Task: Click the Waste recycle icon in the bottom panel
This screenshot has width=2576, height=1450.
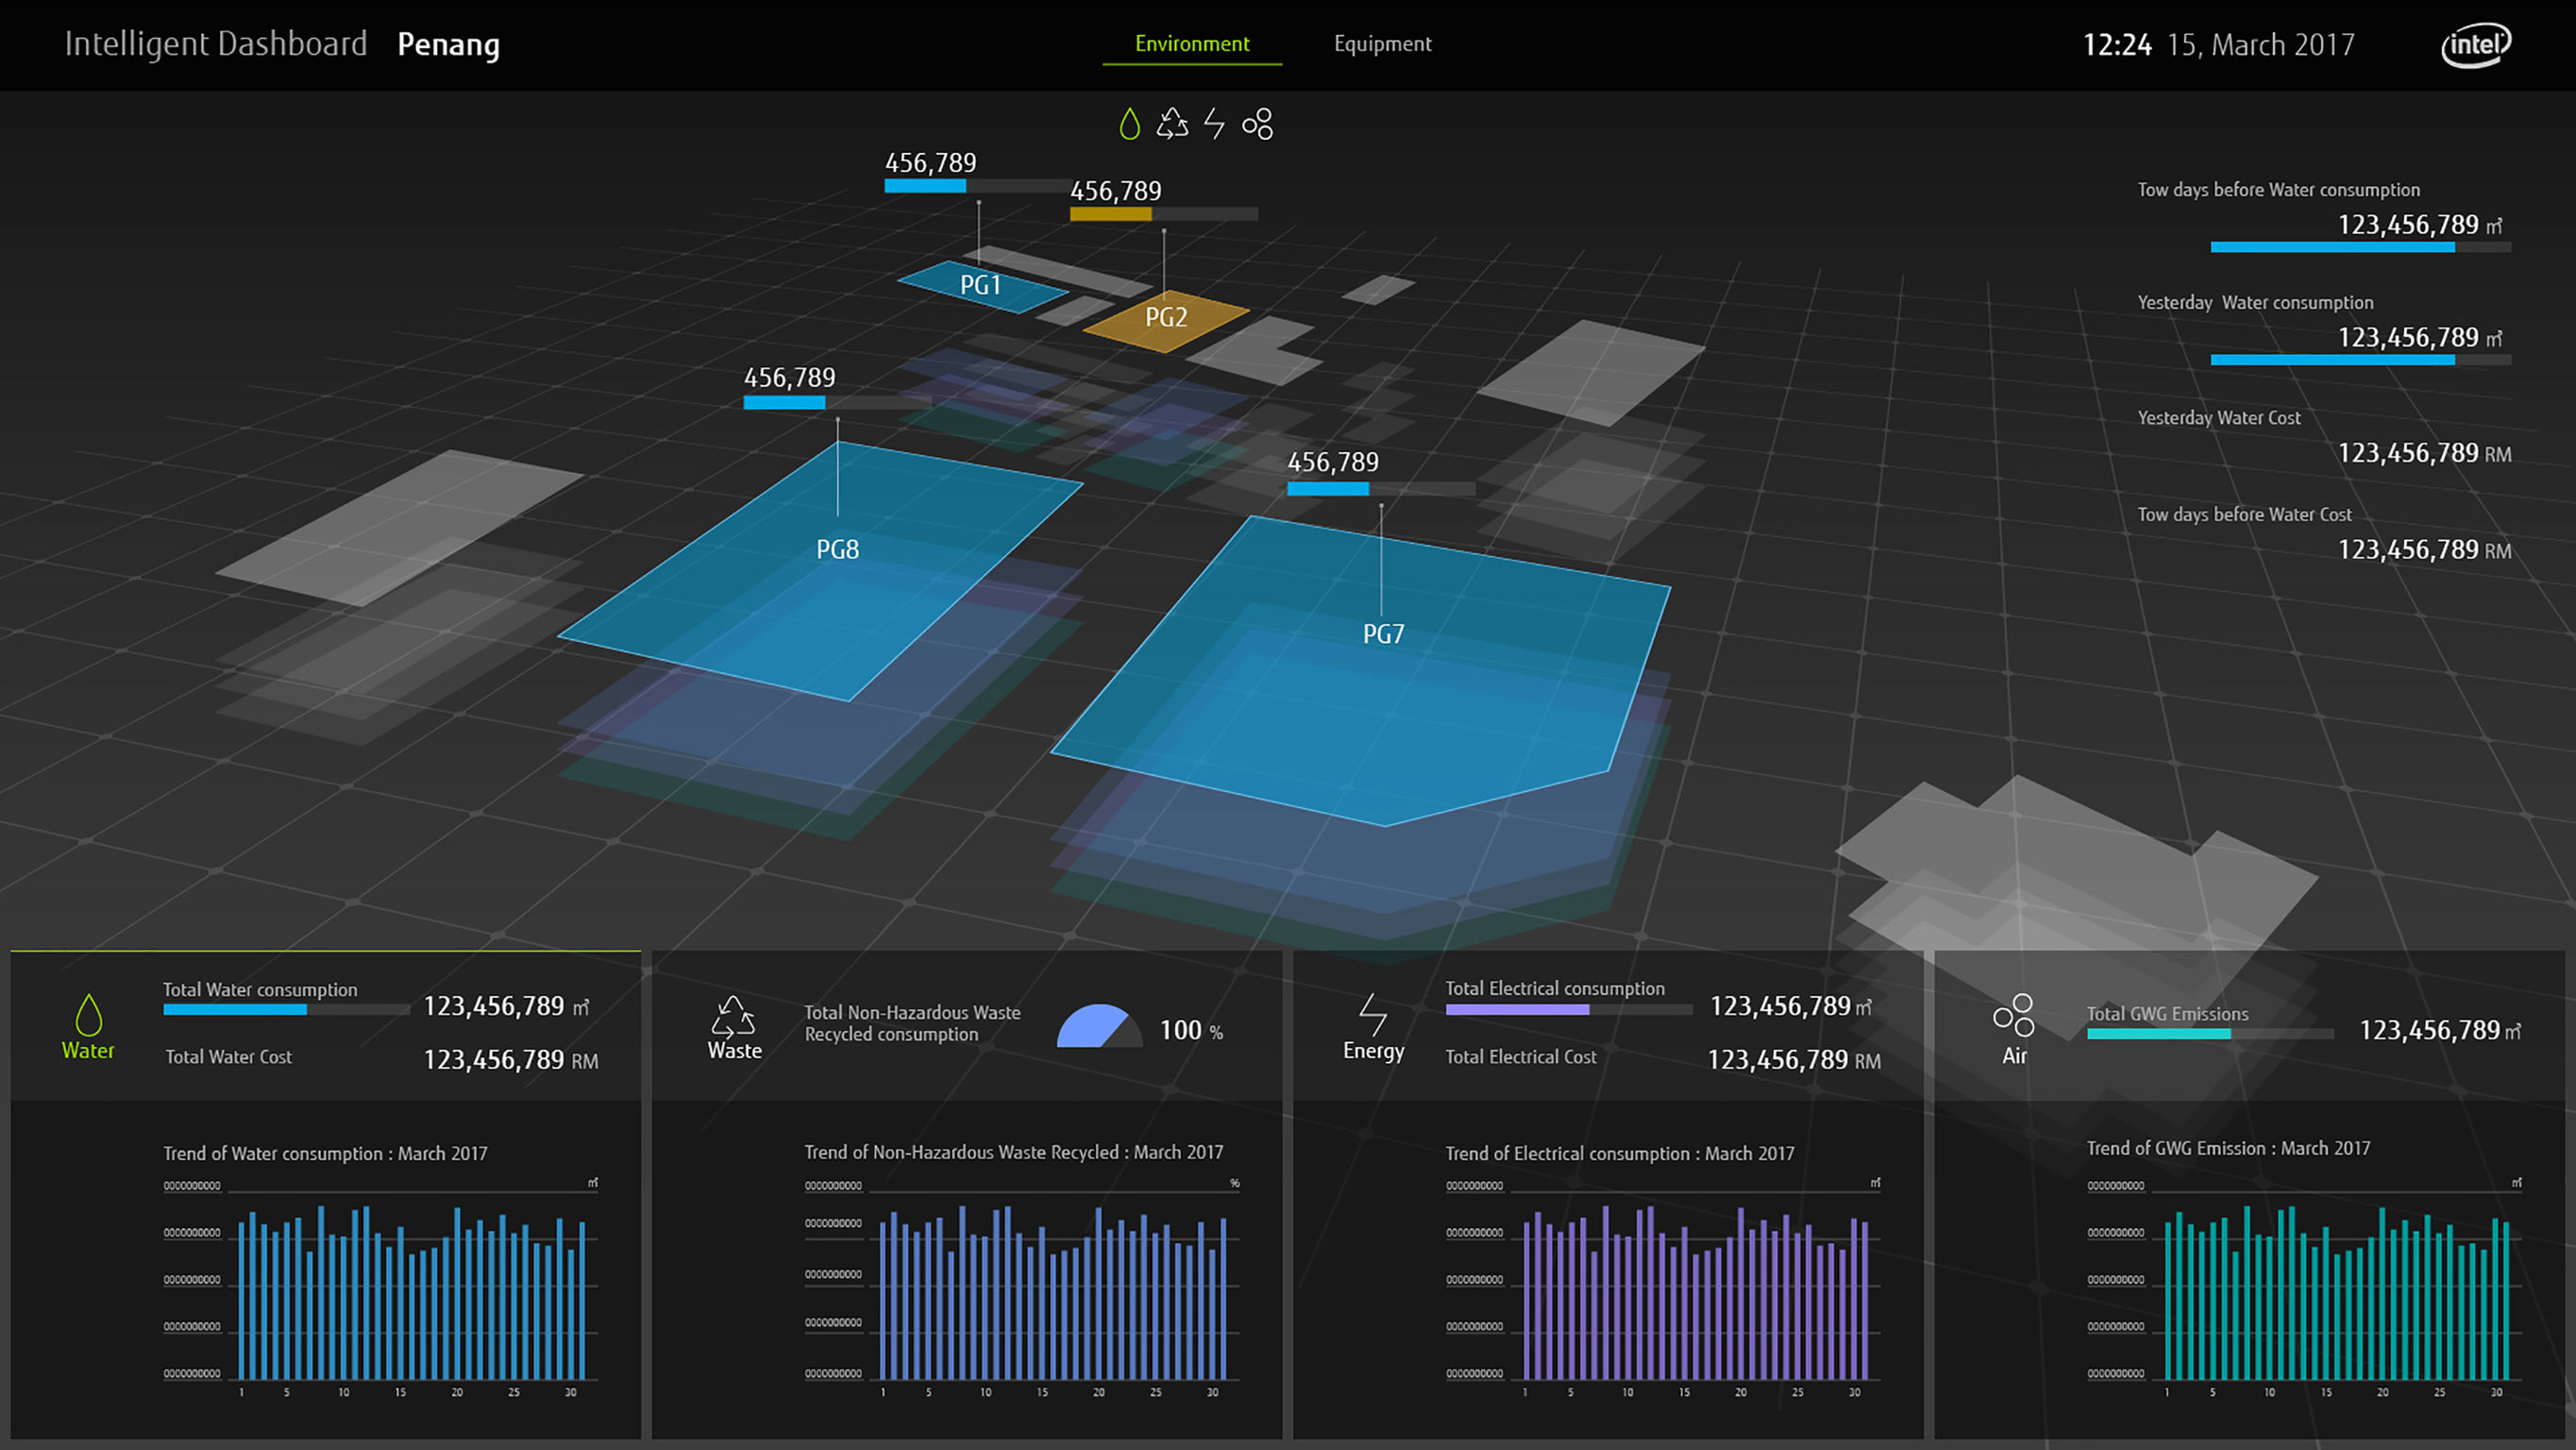Action: 734,1016
